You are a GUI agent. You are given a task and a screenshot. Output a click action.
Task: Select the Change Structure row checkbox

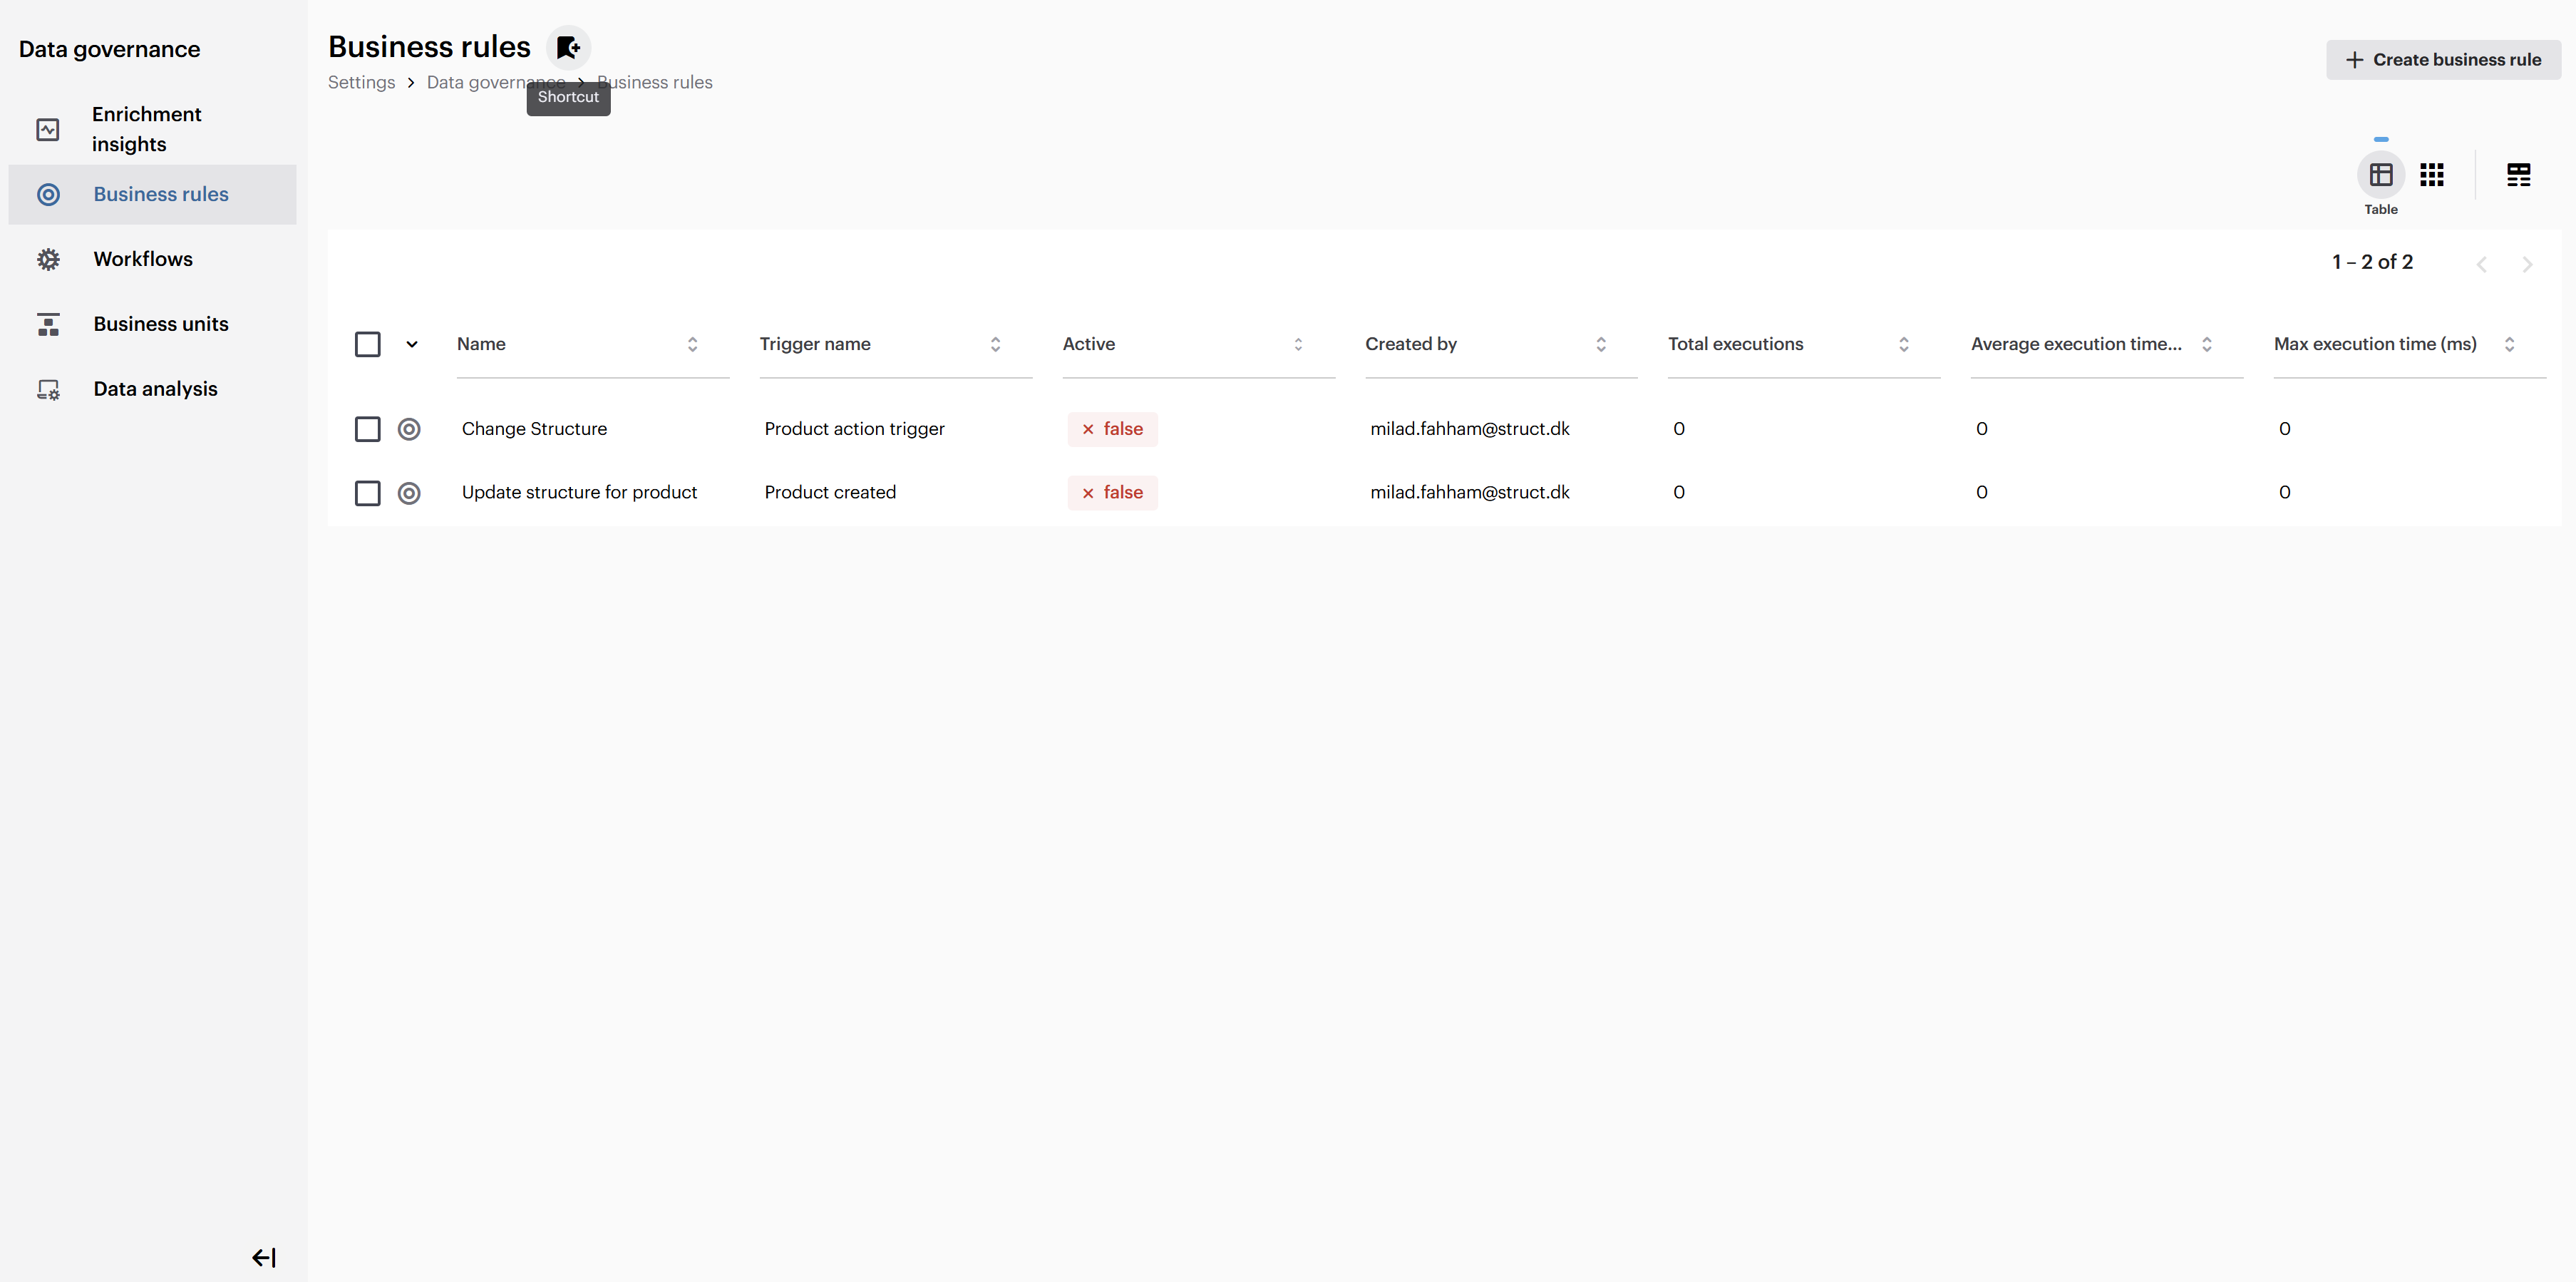pyautogui.click(x=368, y=429)
